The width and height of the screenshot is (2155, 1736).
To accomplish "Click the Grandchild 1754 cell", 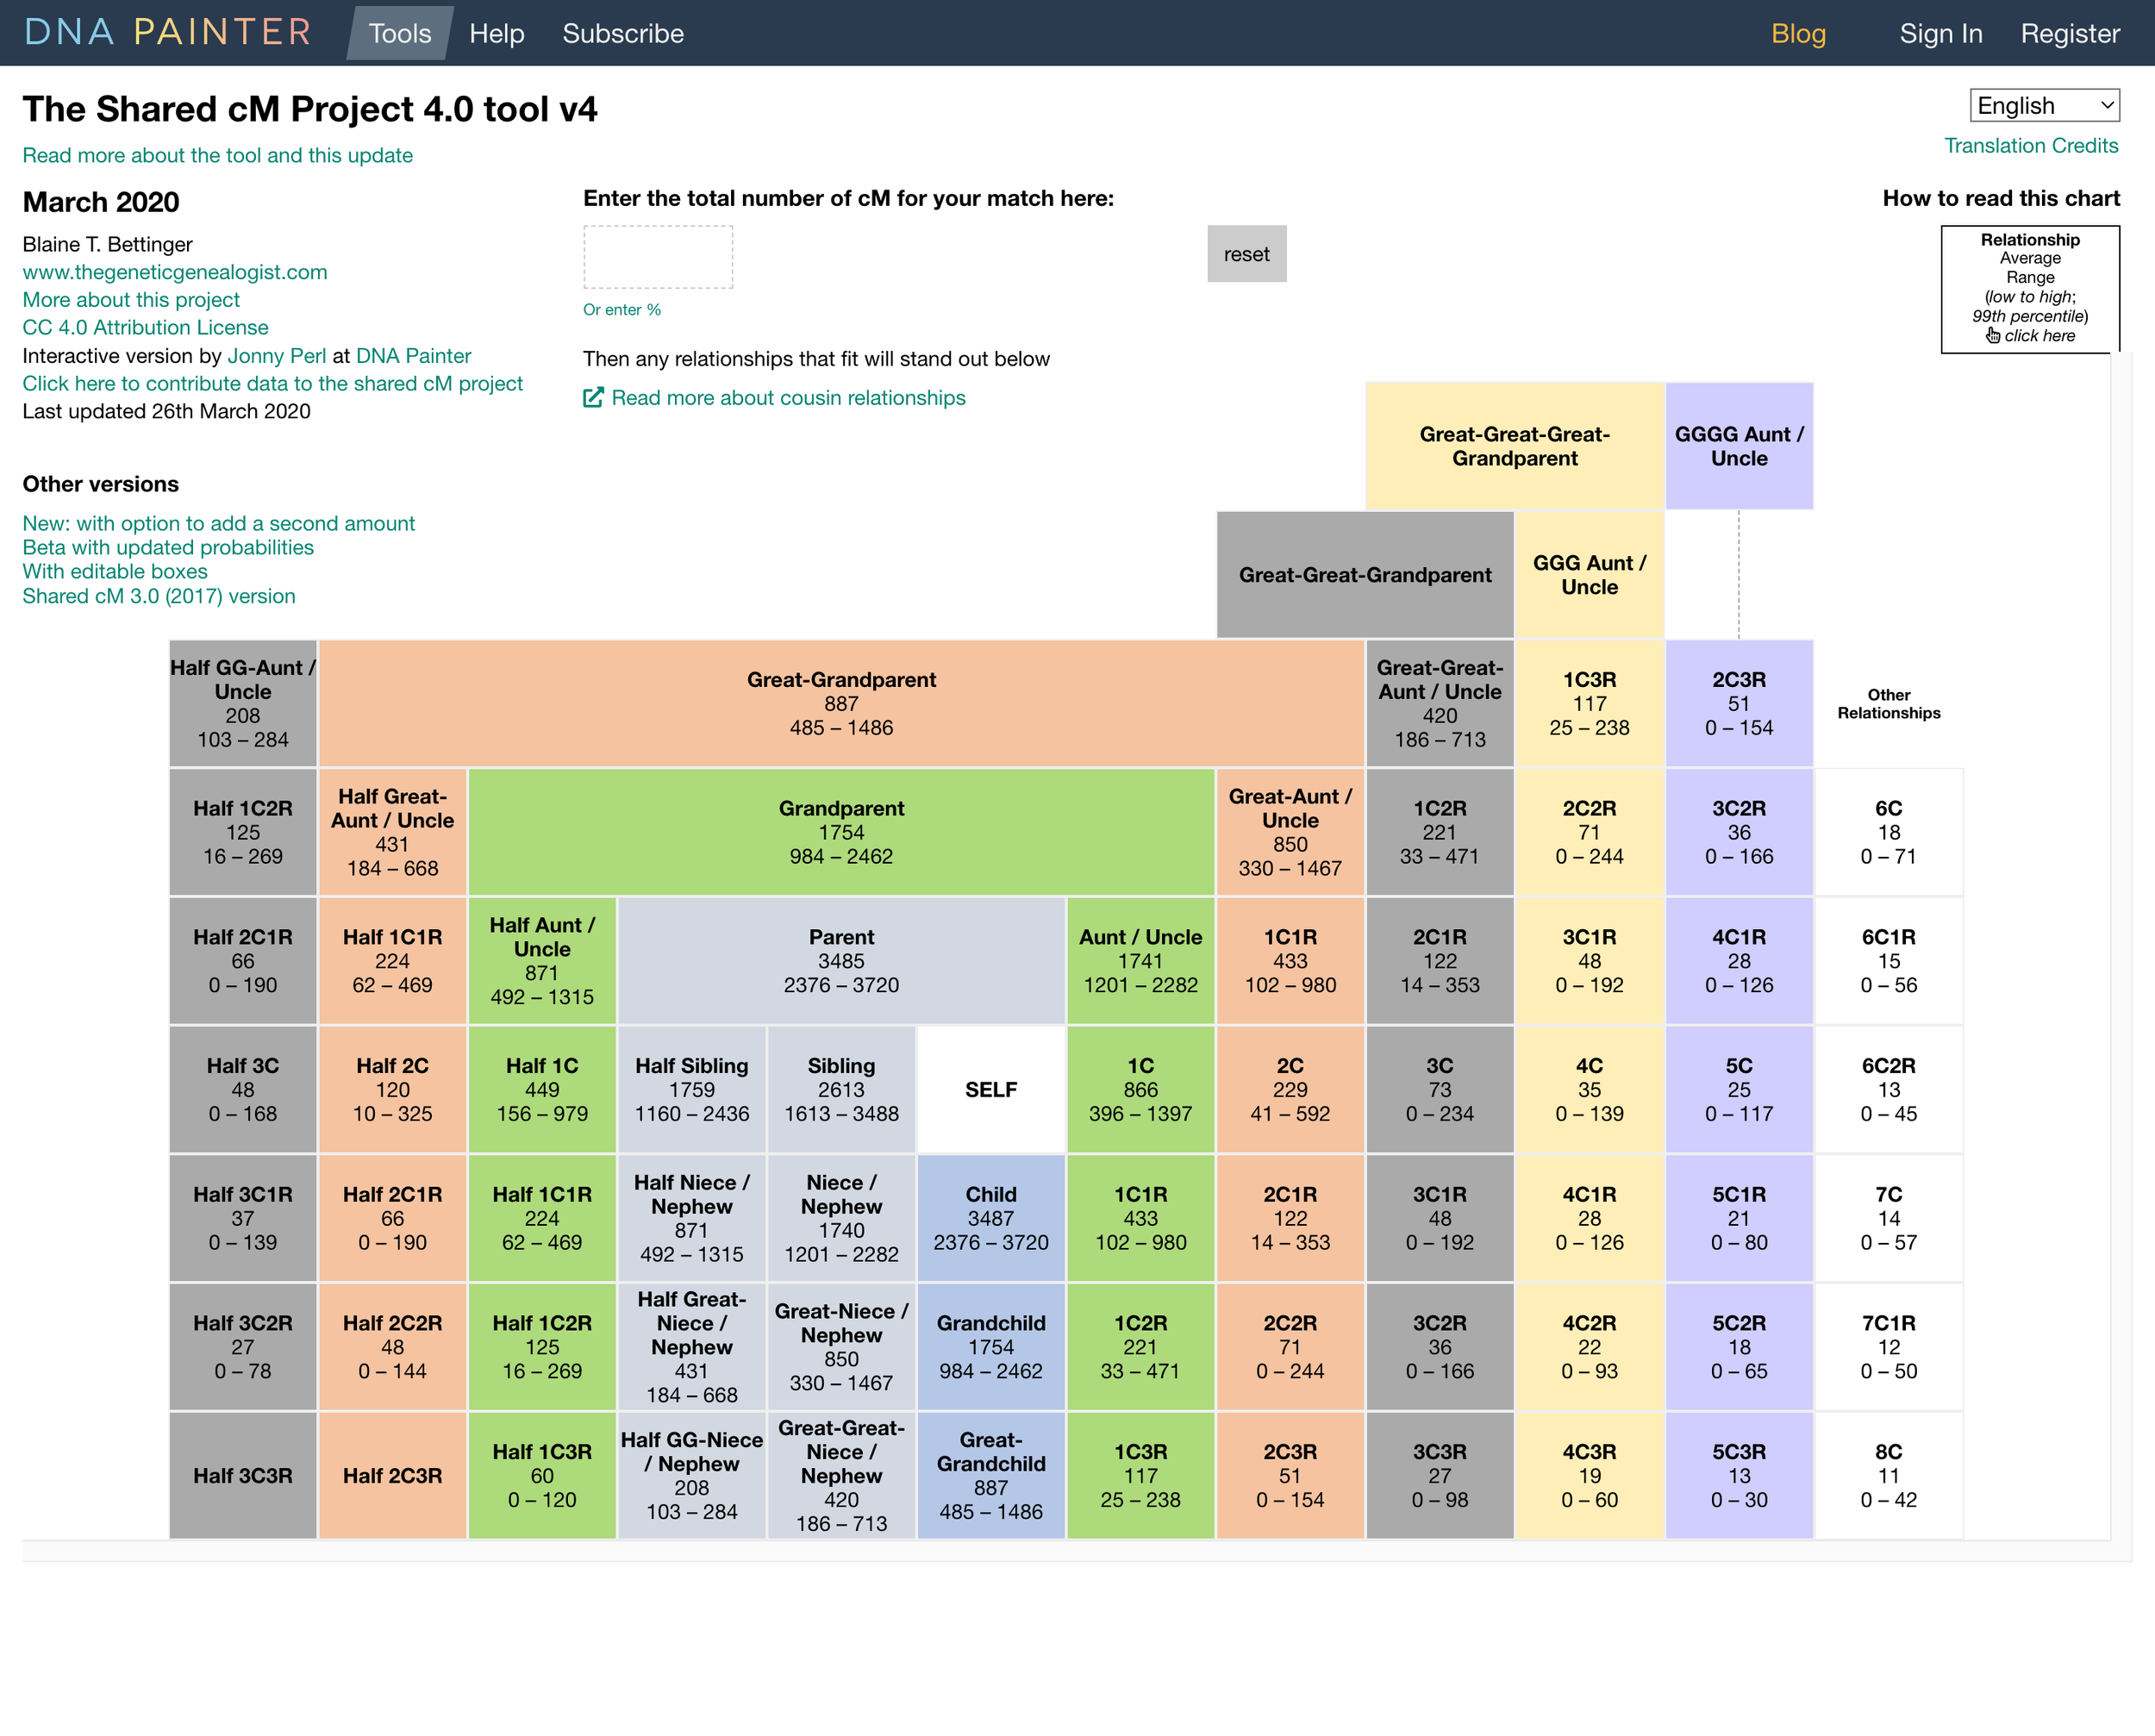I will (x=991, y=1347).
